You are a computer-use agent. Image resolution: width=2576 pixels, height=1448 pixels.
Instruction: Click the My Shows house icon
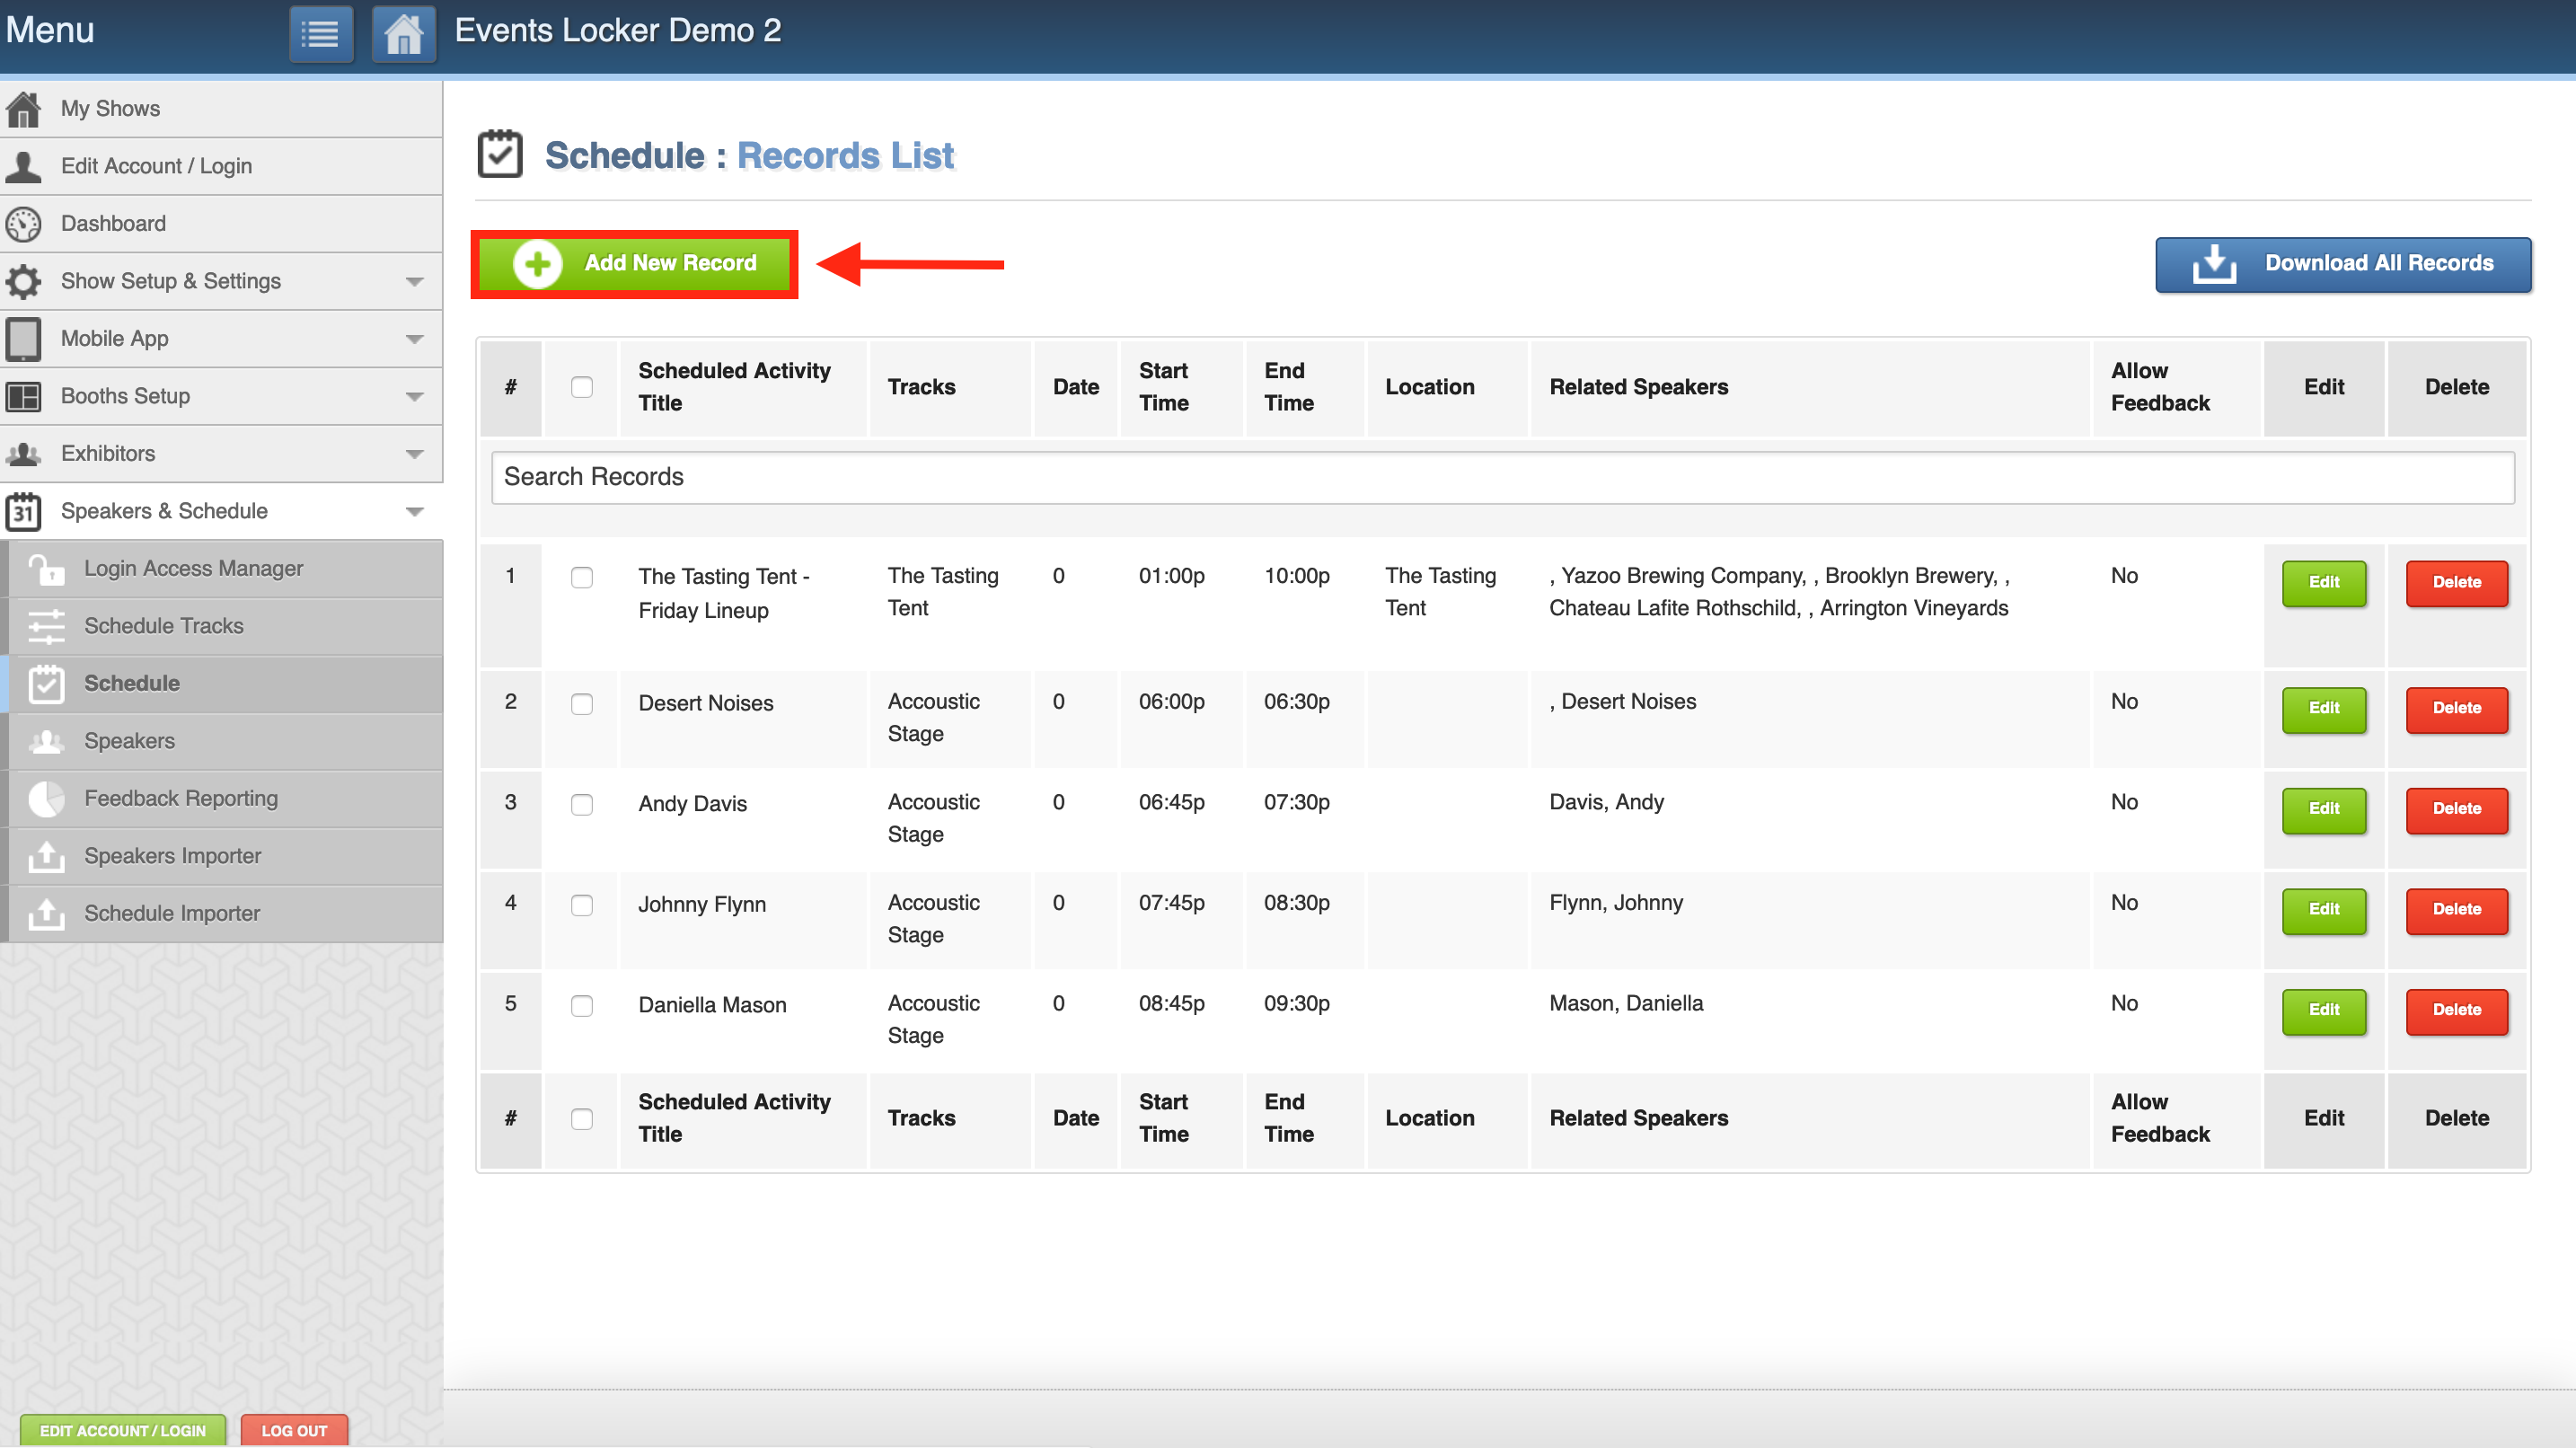[x=23, y=109]
